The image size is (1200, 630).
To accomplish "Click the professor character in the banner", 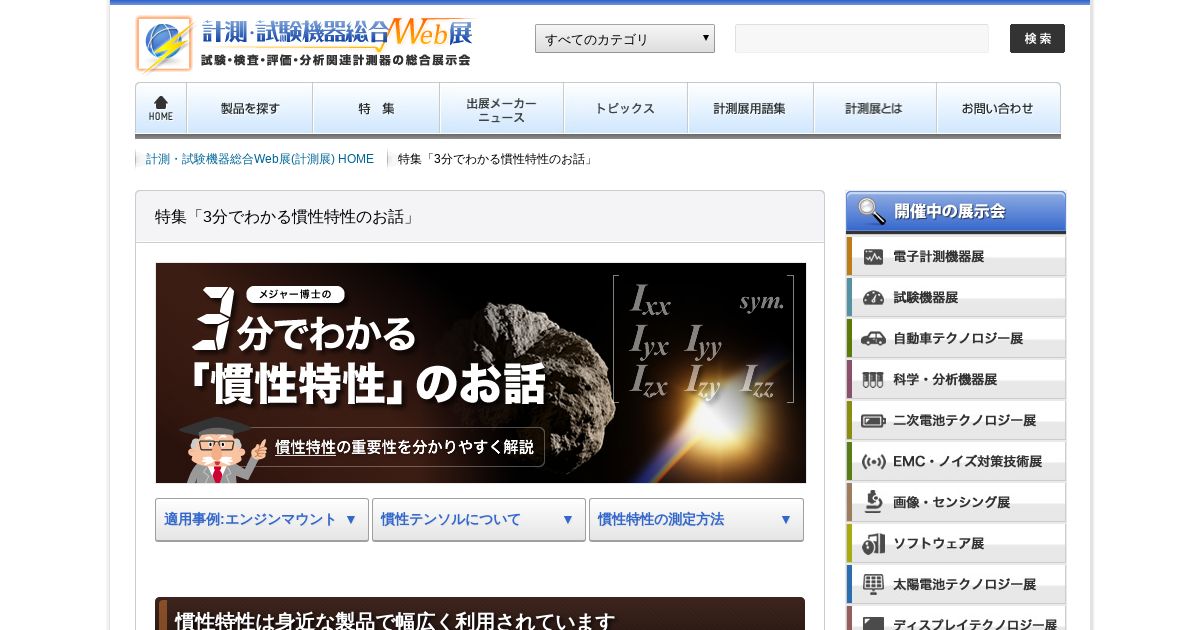I will pyautogui.click(x=222, y=450).
